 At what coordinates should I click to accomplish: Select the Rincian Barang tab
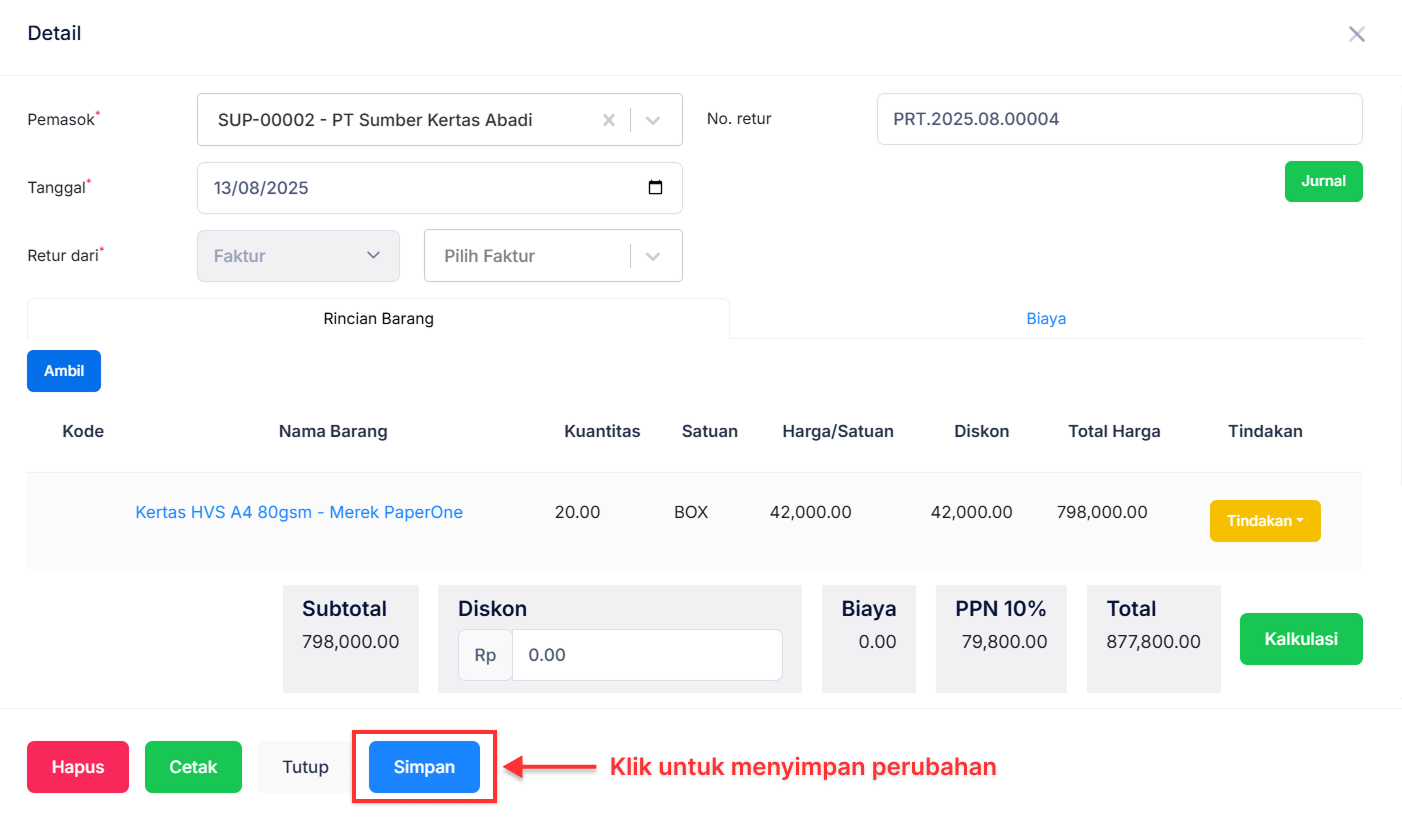click(378, 318)
